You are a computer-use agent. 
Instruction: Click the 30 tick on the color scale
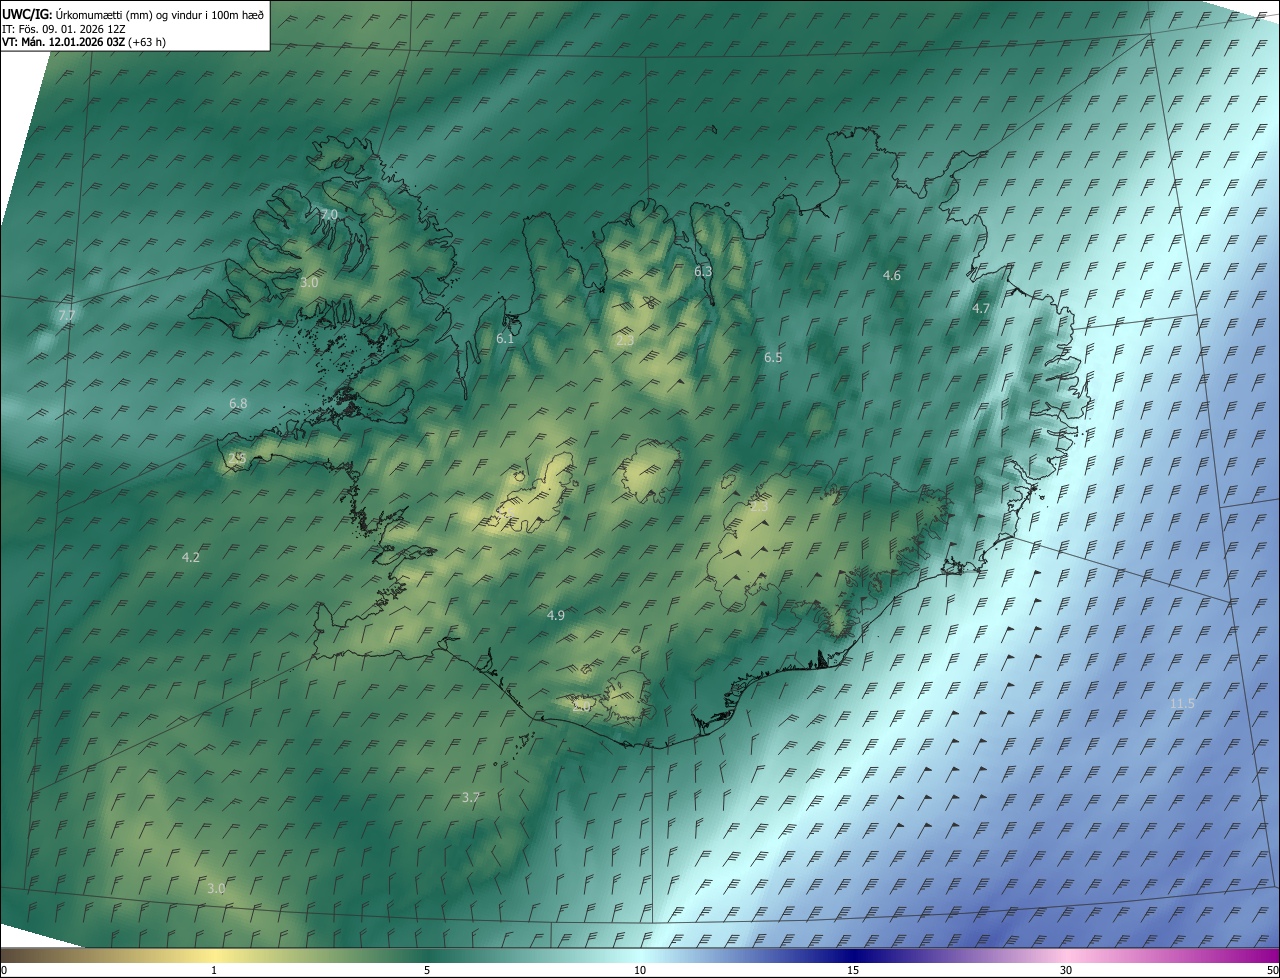(x=1066, y=971)
